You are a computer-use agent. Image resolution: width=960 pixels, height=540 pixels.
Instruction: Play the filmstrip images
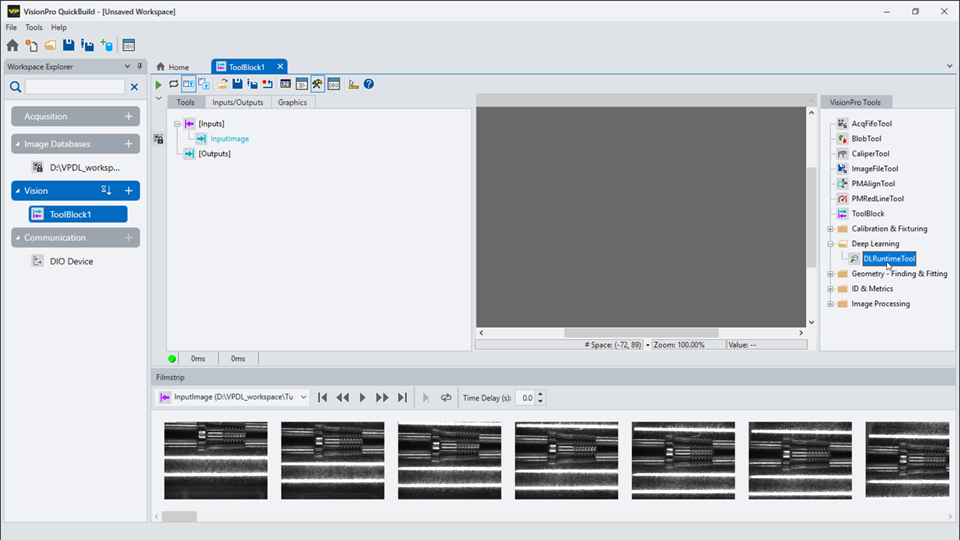click(362, 398)
